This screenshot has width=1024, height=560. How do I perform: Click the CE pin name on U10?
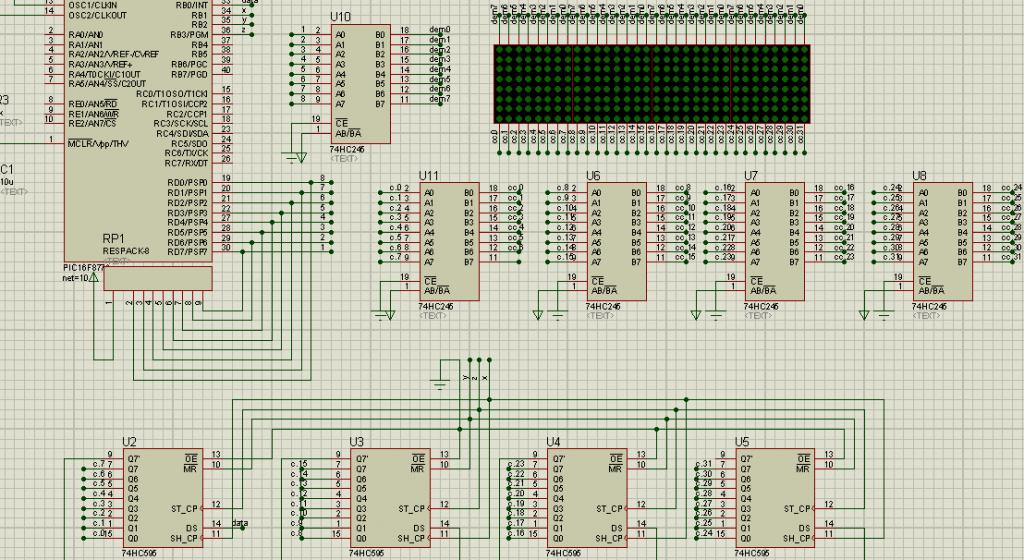tap(342, 123)
